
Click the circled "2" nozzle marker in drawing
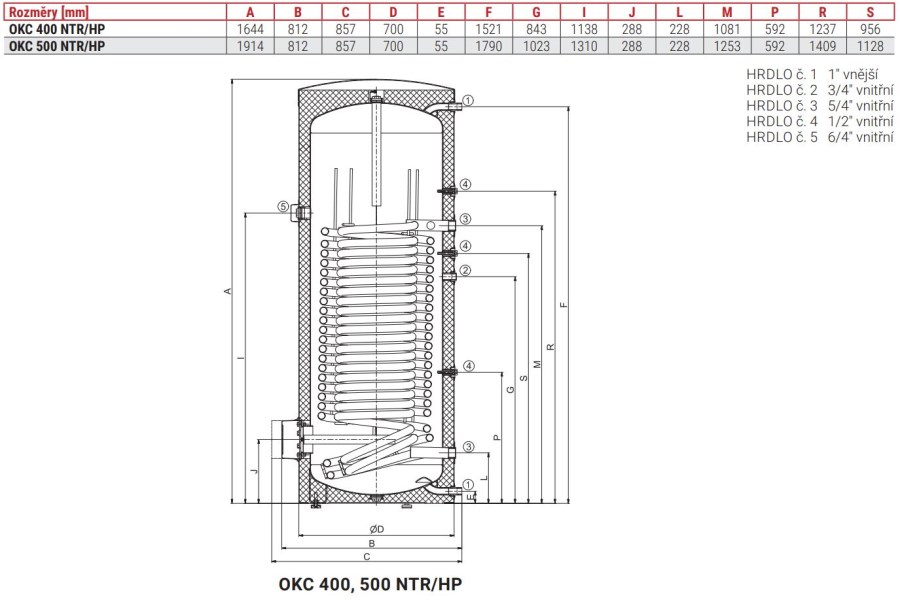click(465, 270)
